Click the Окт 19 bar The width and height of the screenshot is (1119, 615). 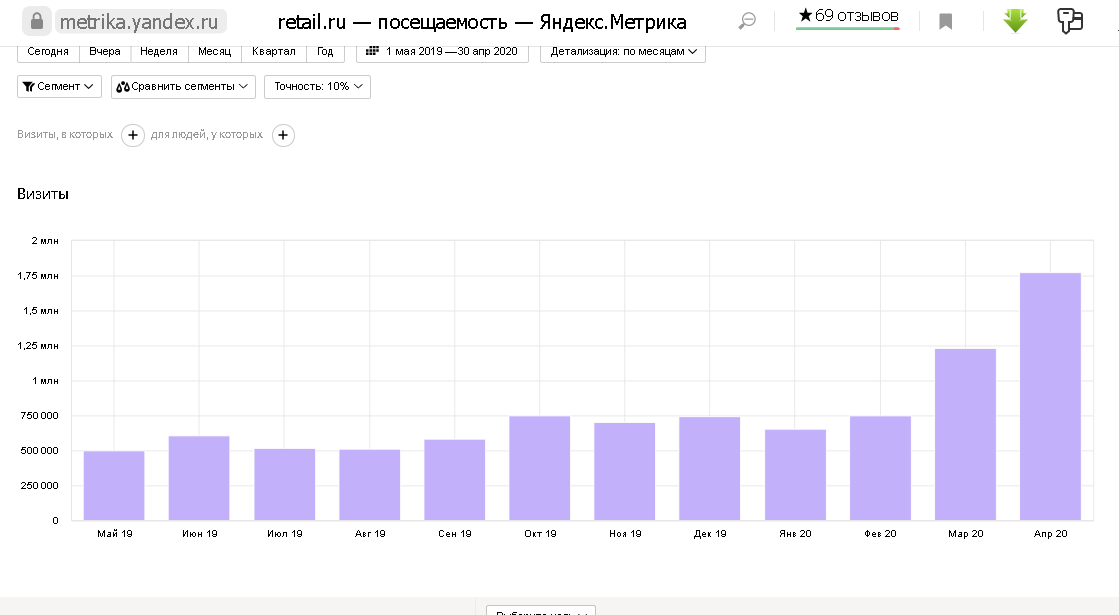tap(540, 468)
